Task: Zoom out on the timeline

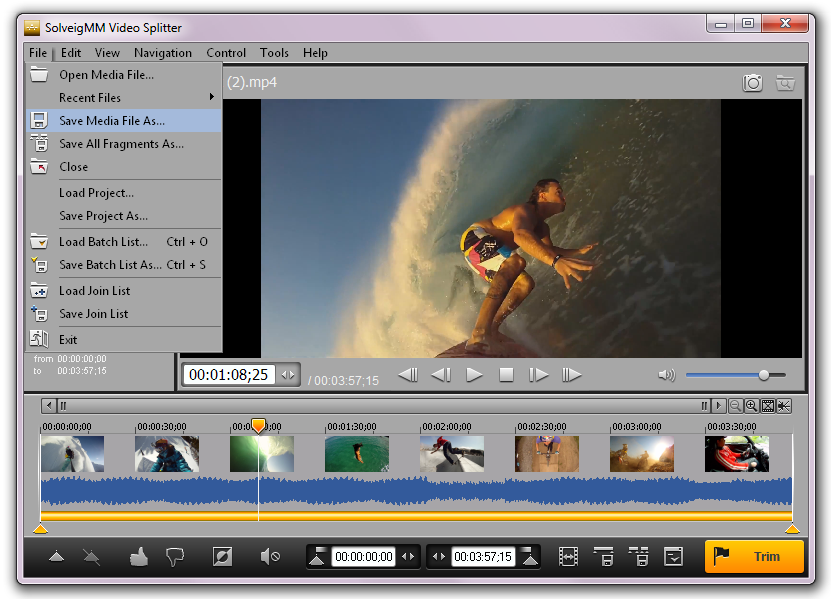Action: pyautogui.click(x=734, y=406)
